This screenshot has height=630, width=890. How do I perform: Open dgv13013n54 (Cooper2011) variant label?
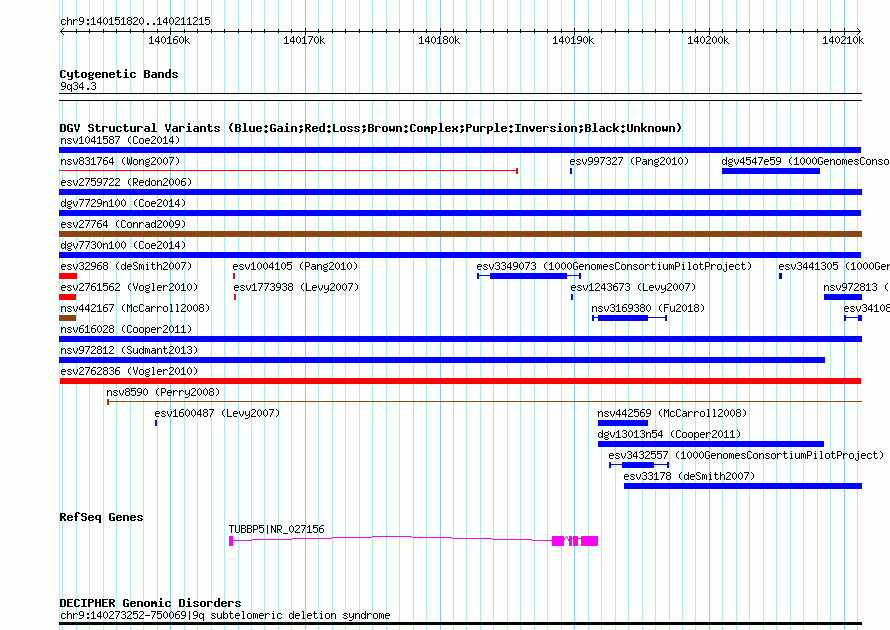click(x=669, y=434)
